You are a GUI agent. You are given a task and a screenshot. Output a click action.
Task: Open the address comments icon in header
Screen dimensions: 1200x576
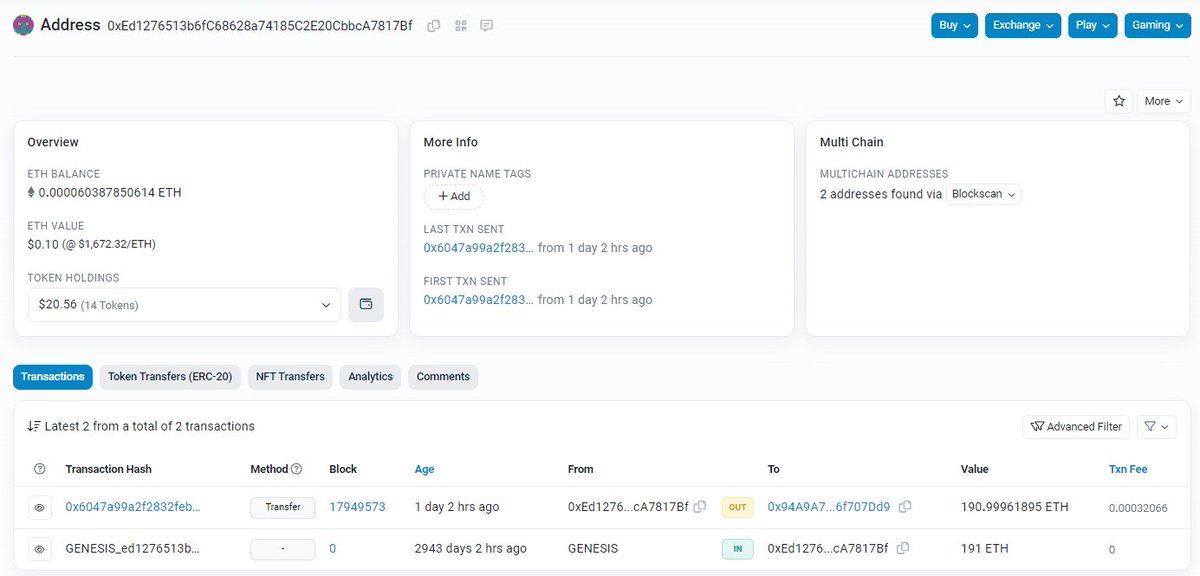tap(487, 26)
